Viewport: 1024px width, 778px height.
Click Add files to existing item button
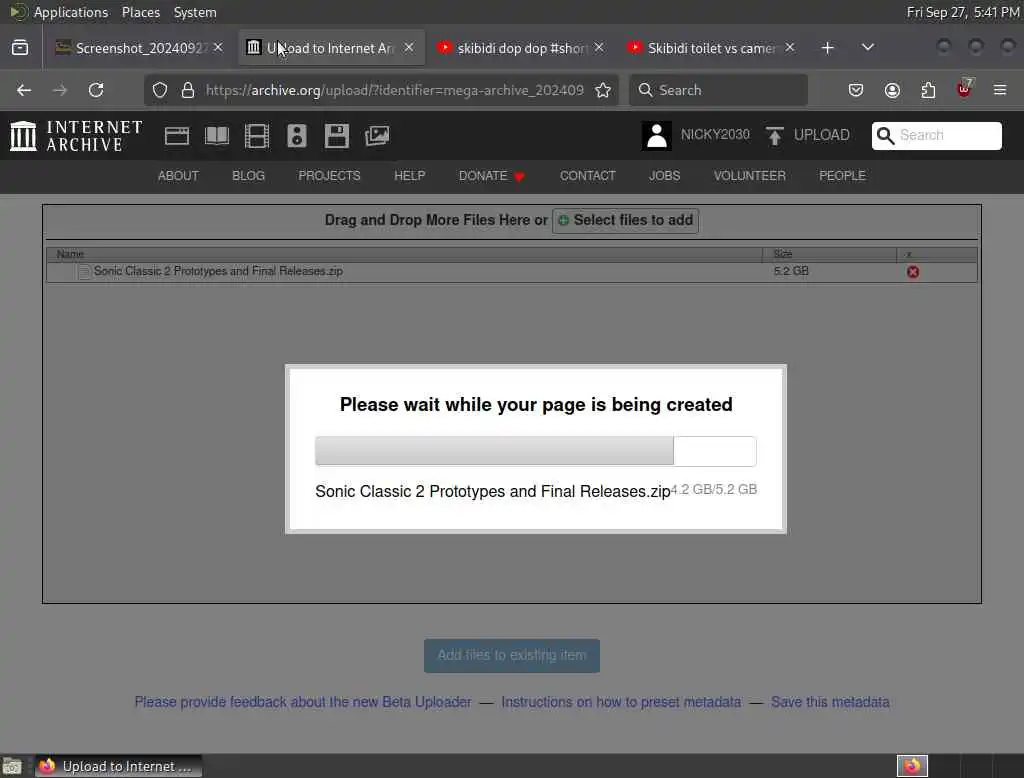(512, 655)
